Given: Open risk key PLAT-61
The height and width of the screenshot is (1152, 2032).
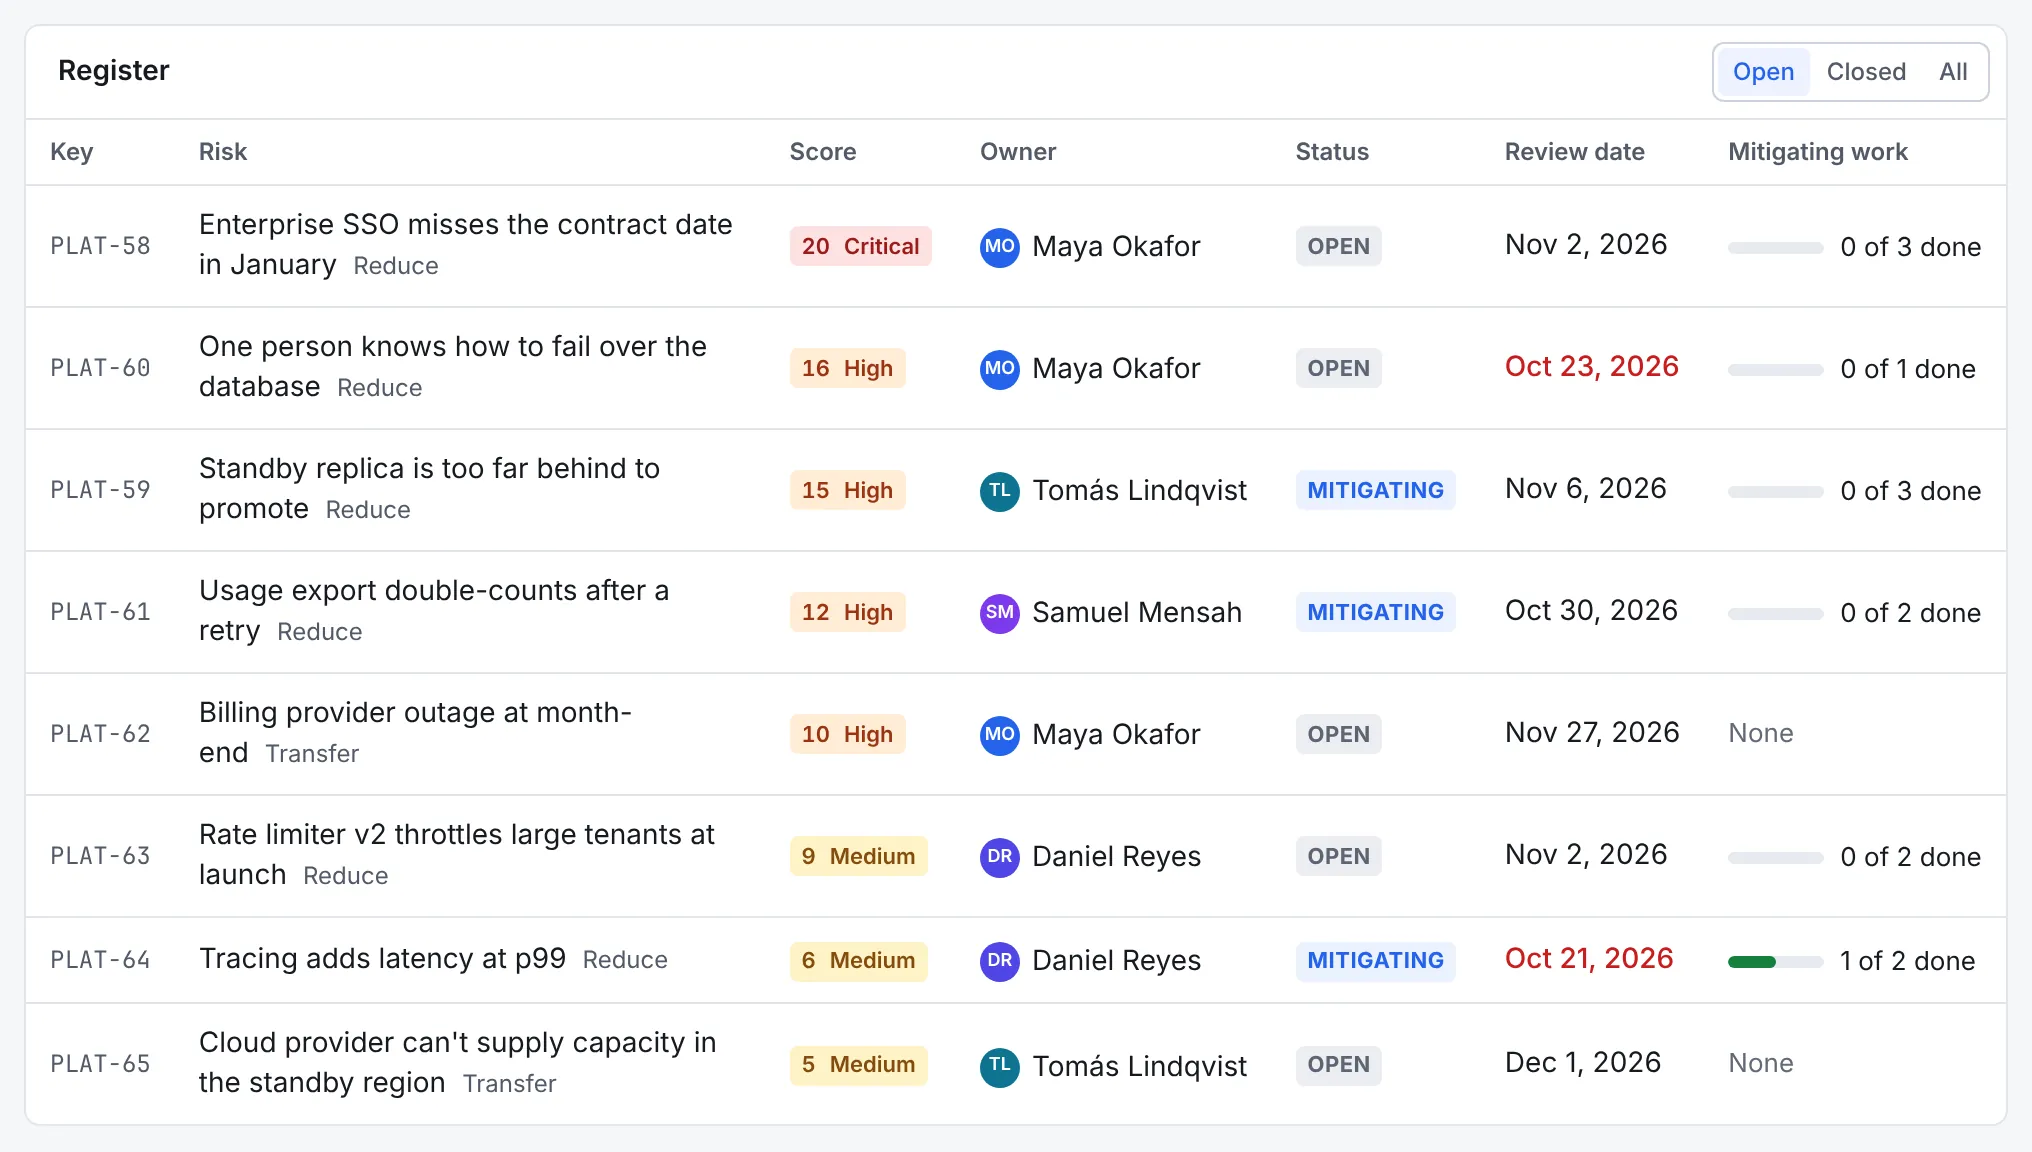Looking at the screenshot, I should click(100, 612).
